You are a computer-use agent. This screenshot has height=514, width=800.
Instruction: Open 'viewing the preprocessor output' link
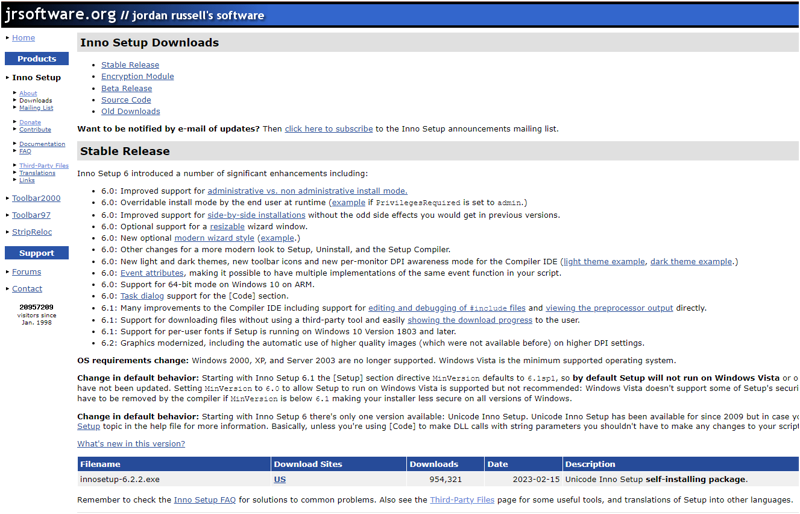coord(609,308)
